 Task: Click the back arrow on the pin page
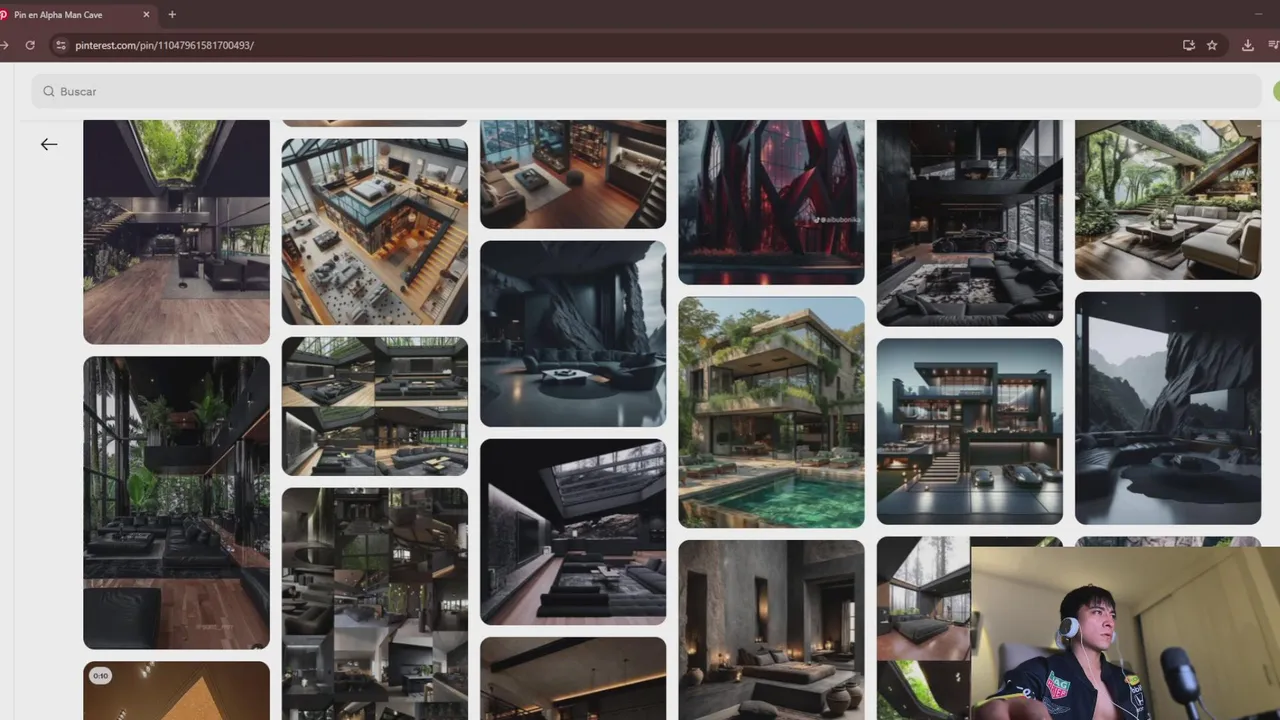click(x=49, y=144)
